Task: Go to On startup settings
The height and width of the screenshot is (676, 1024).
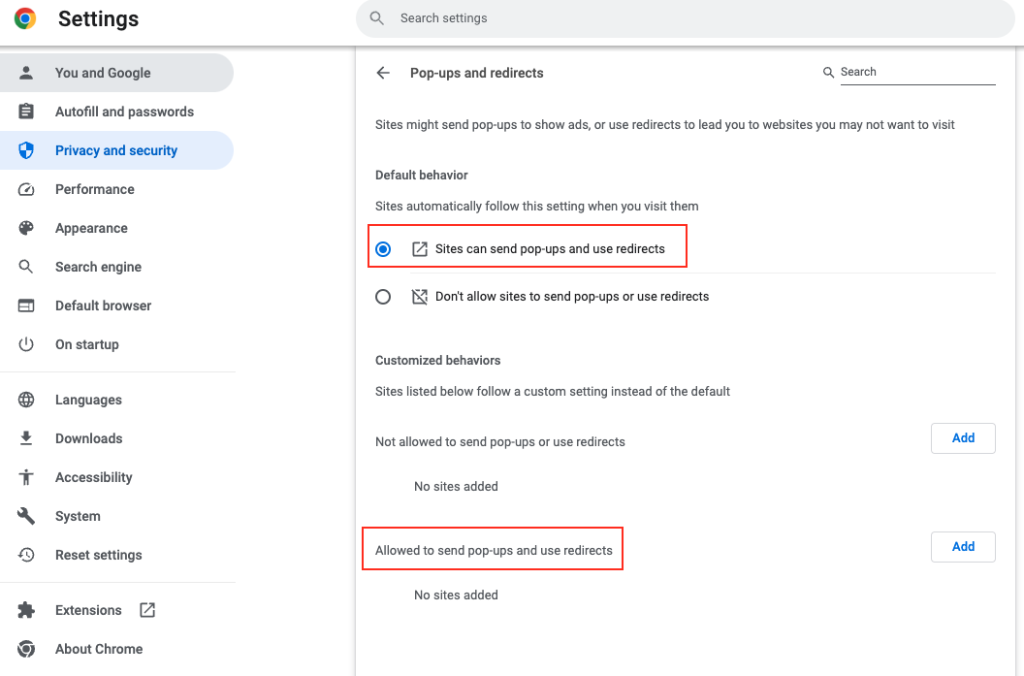Action: (x=87, y=344)
